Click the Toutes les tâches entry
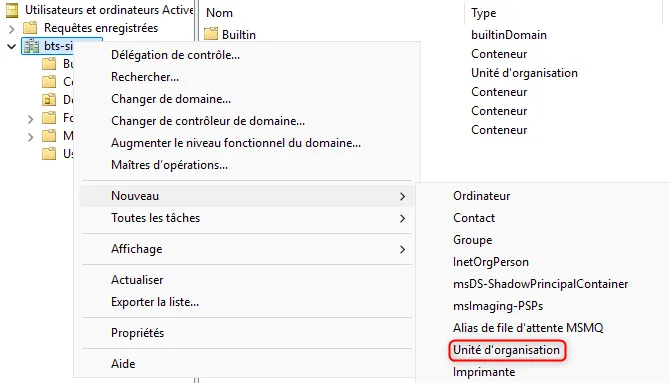 [247, 218]
